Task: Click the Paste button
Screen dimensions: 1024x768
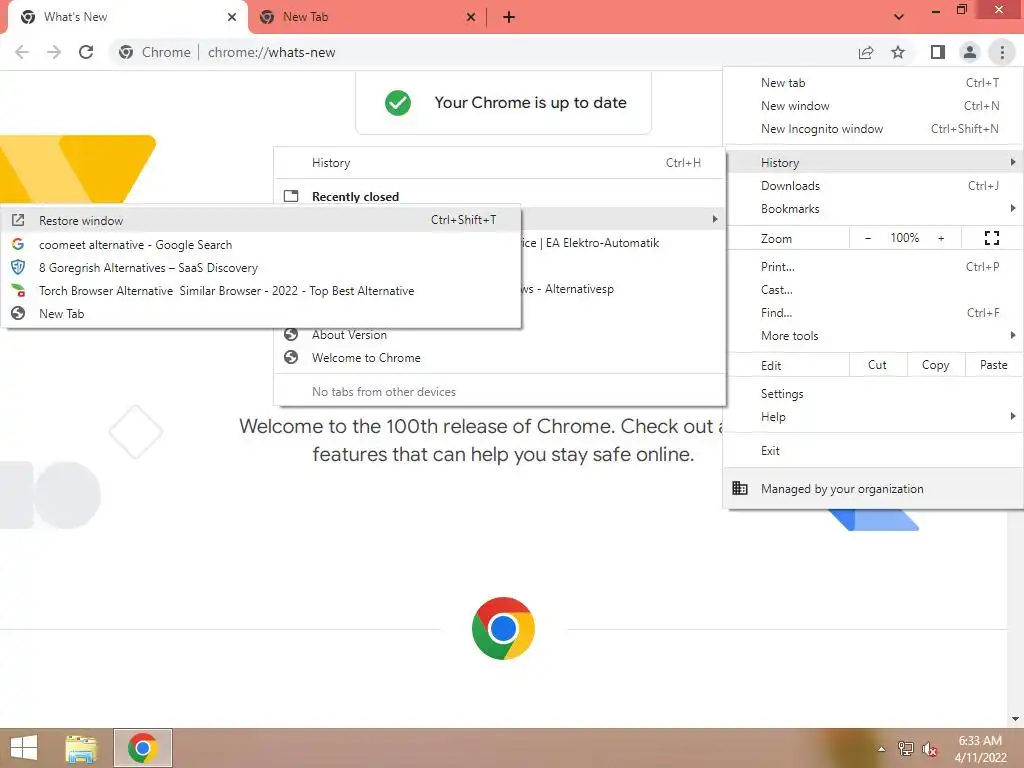Action: 993,365
